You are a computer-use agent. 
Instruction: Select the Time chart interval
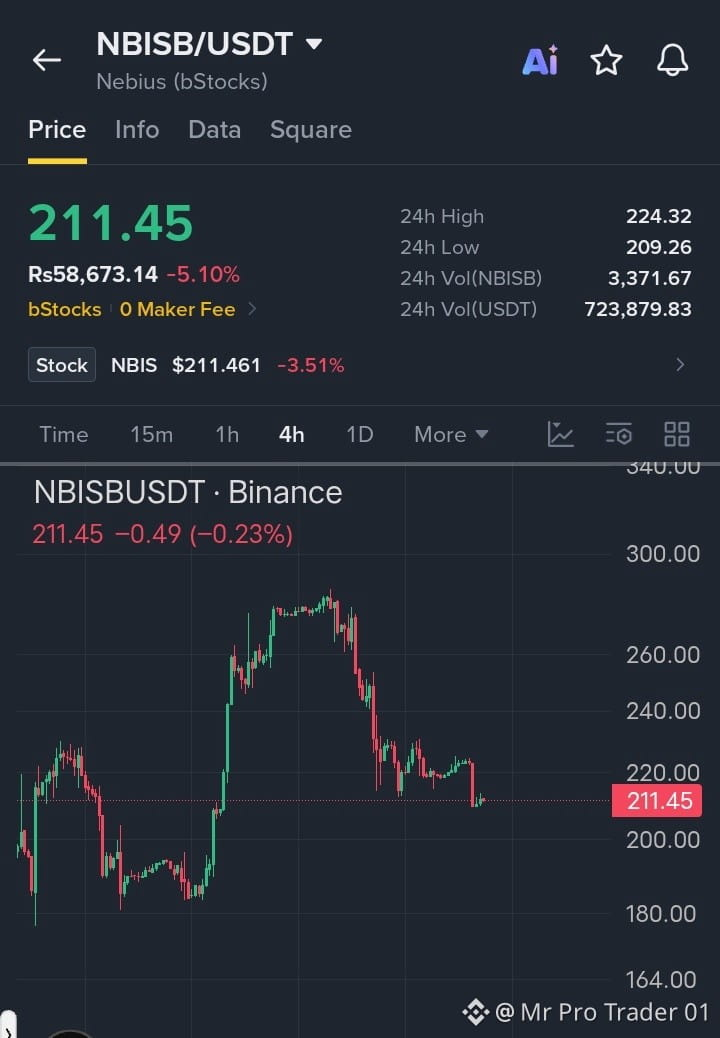(x=64, y=434)
